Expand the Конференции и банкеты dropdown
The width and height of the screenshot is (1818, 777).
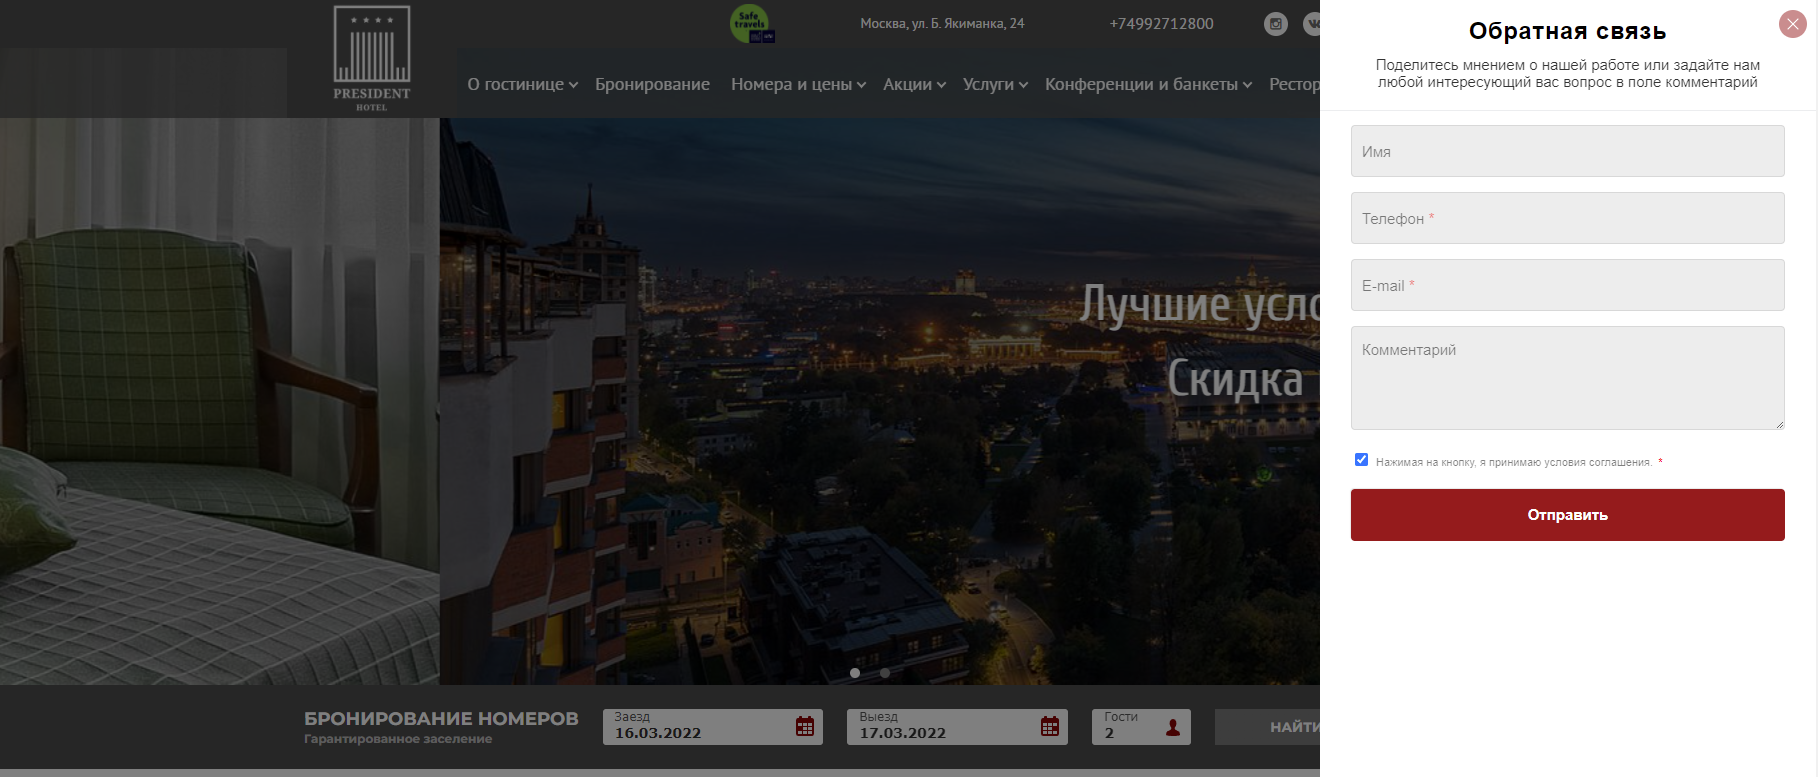tap(1148, 85)
